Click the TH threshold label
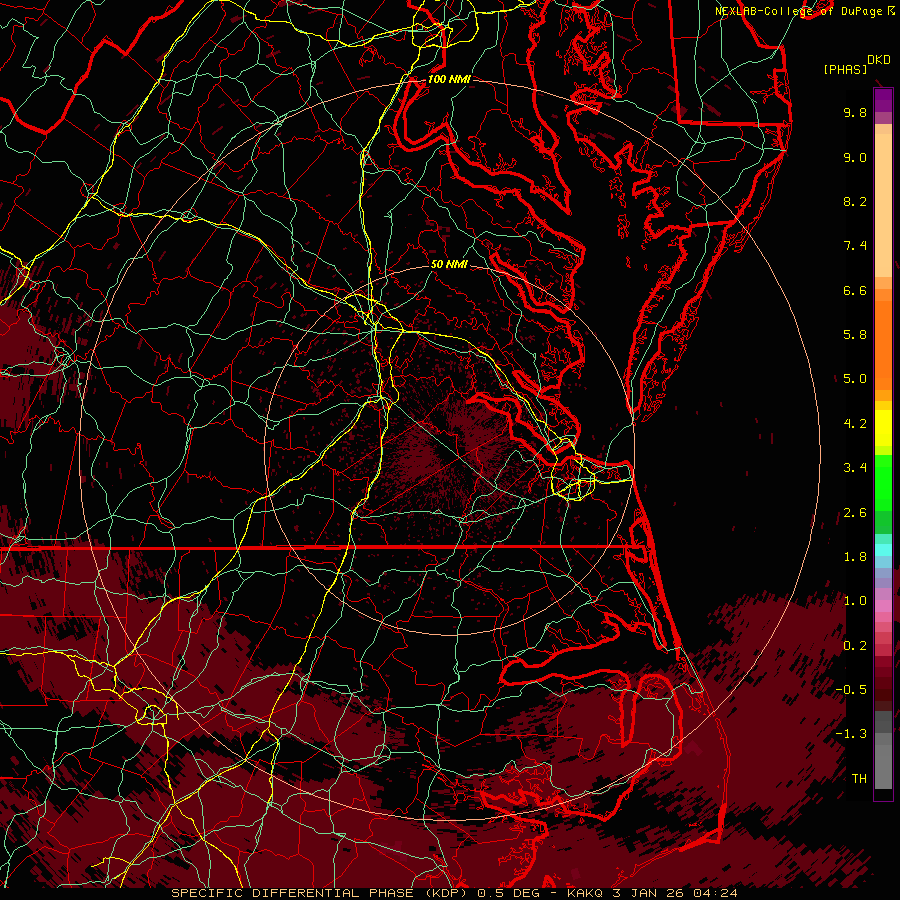The height and width of the screenshot is (900, 900). [x=859, y=779]
